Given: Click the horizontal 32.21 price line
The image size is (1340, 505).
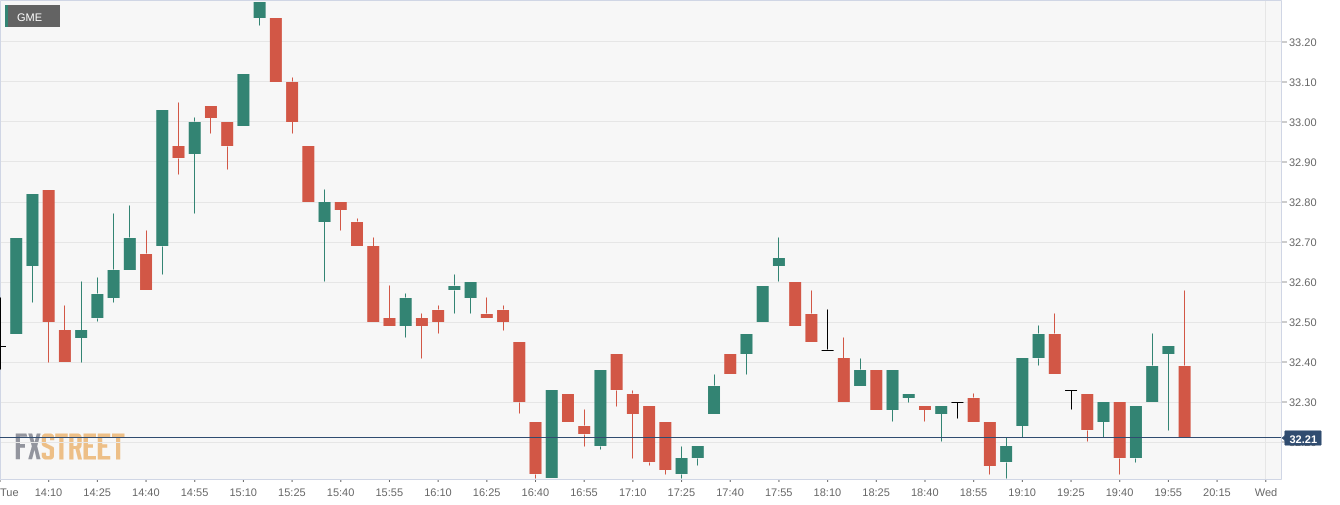Looking at the screenshot, I should tap(640, 438).
